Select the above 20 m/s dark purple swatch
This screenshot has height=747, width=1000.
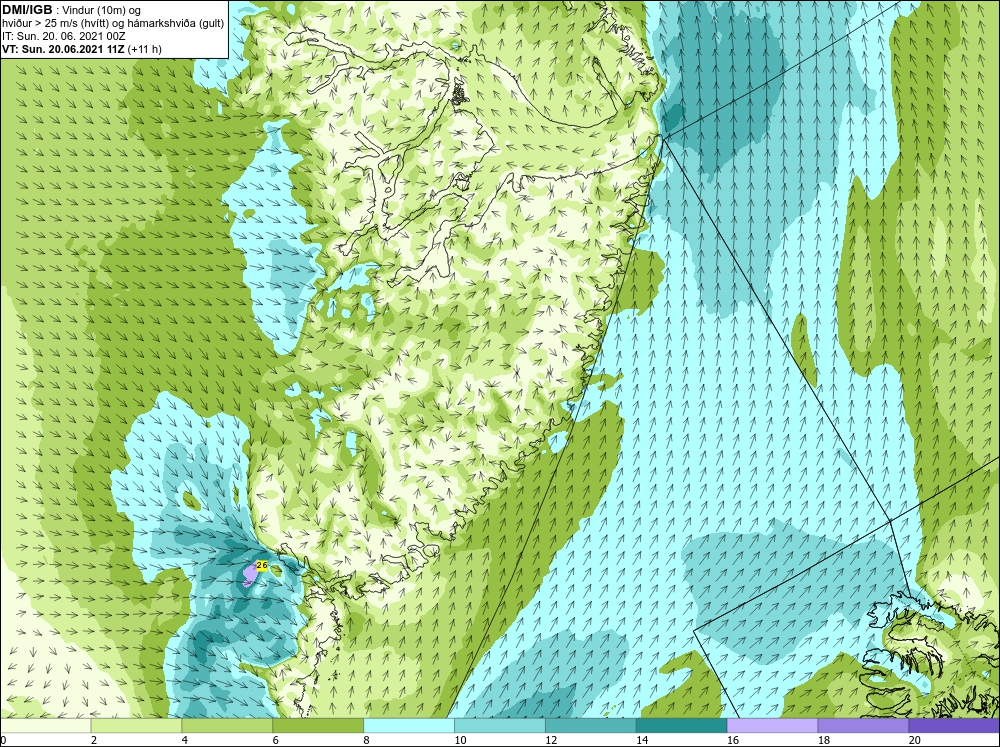954,725
